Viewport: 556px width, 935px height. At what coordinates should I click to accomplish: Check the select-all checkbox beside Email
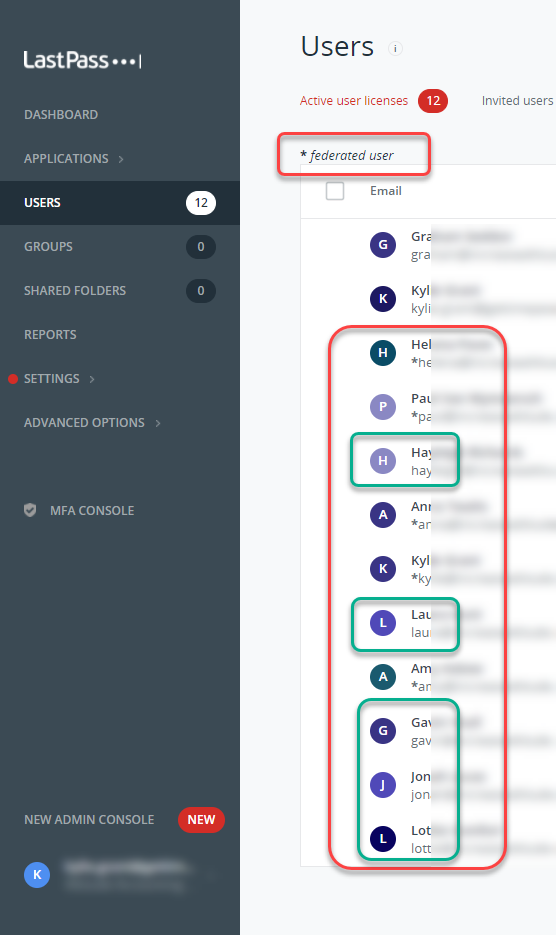point(335,191)
